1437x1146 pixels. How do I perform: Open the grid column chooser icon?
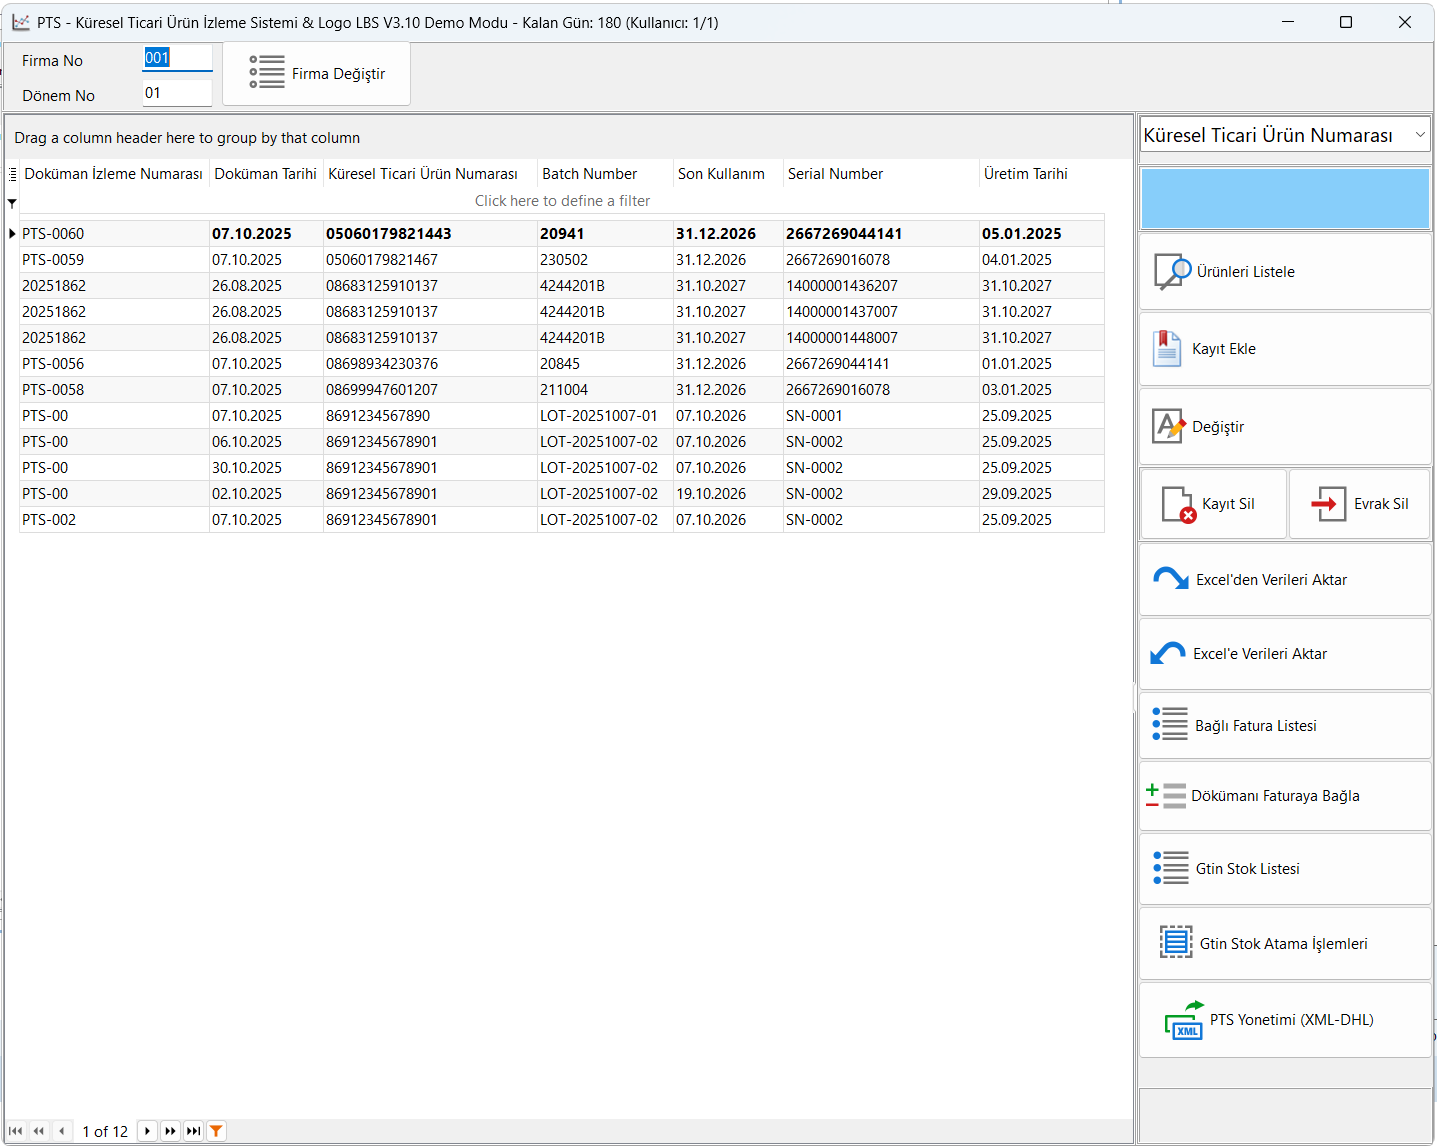click(x=12, y=174)
